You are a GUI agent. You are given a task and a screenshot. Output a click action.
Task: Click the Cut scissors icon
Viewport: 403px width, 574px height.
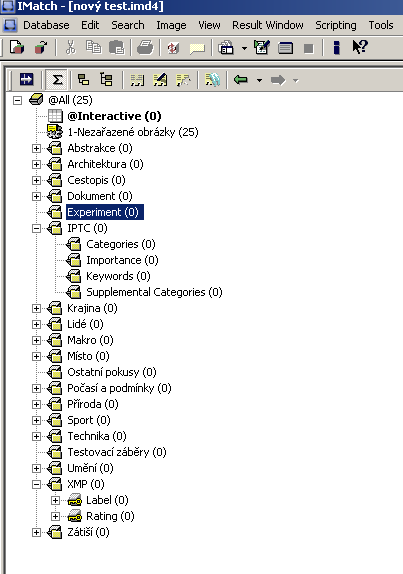(x=70, y=48)
